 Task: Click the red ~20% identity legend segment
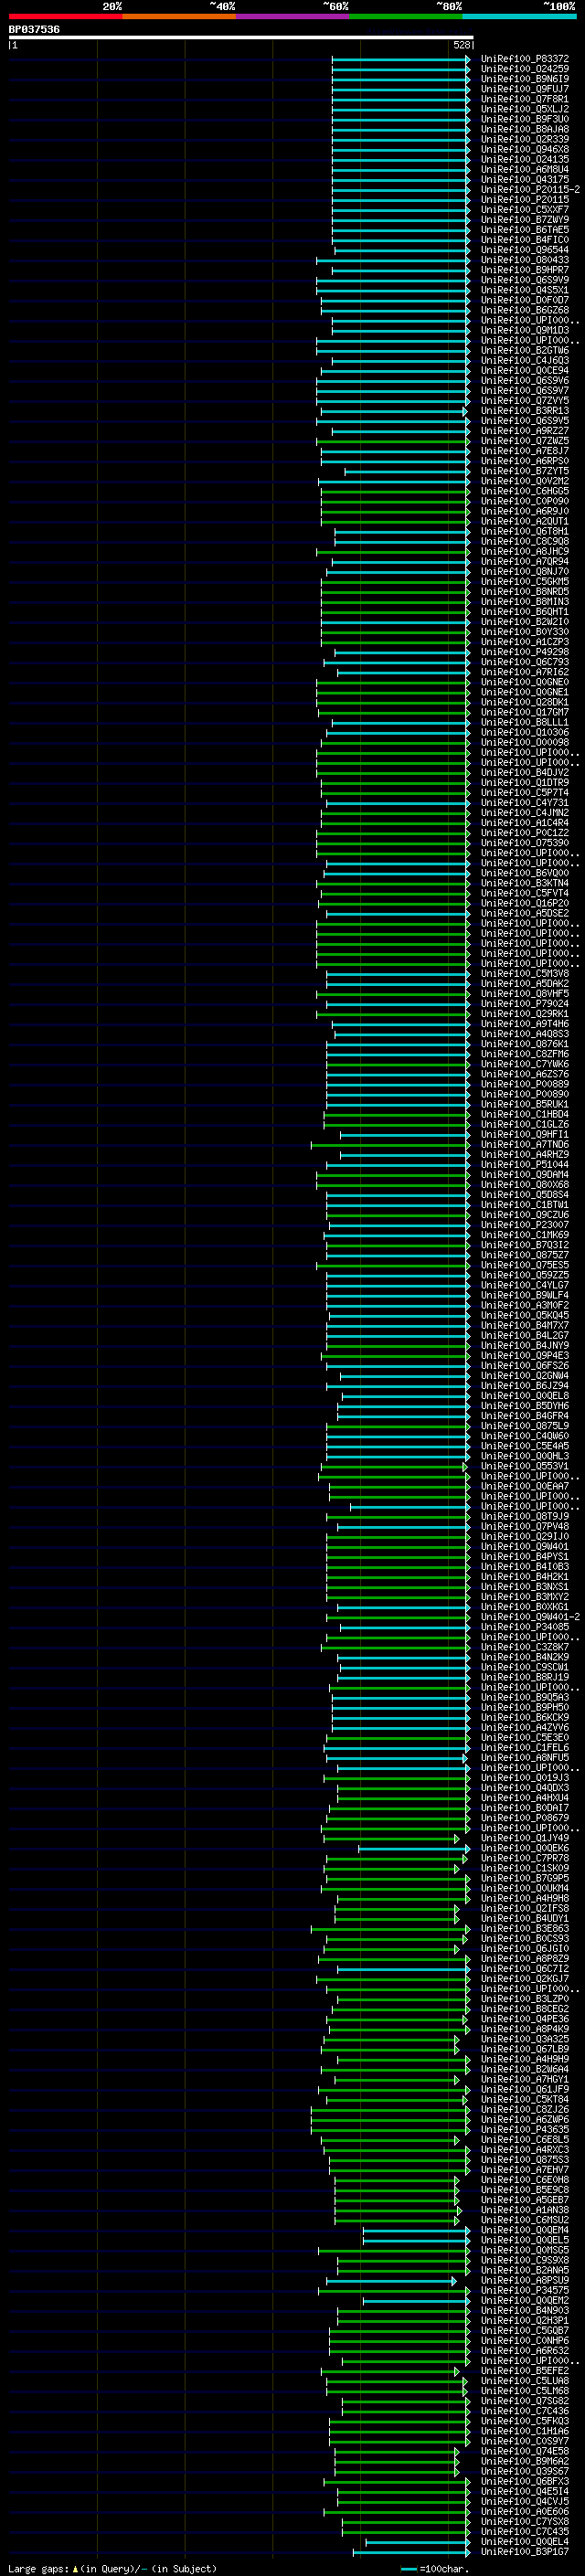point(65,16)
